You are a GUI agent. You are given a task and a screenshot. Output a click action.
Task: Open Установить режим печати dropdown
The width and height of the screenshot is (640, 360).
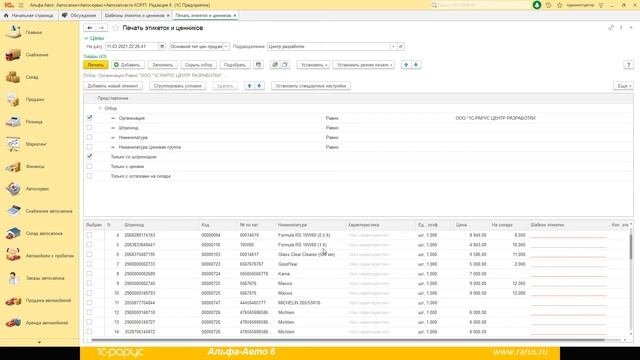pyautogui.click(x=364, y=65)
